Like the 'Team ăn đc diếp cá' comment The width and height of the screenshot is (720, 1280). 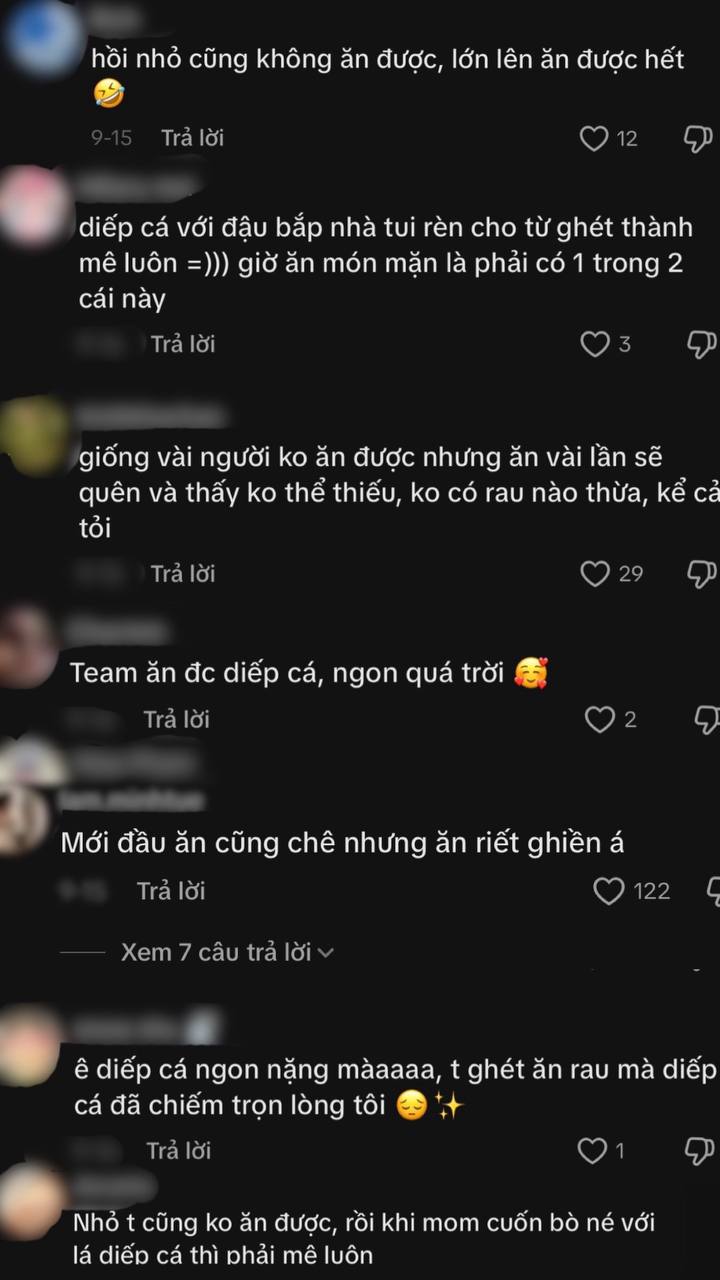(x=599, y=719)
